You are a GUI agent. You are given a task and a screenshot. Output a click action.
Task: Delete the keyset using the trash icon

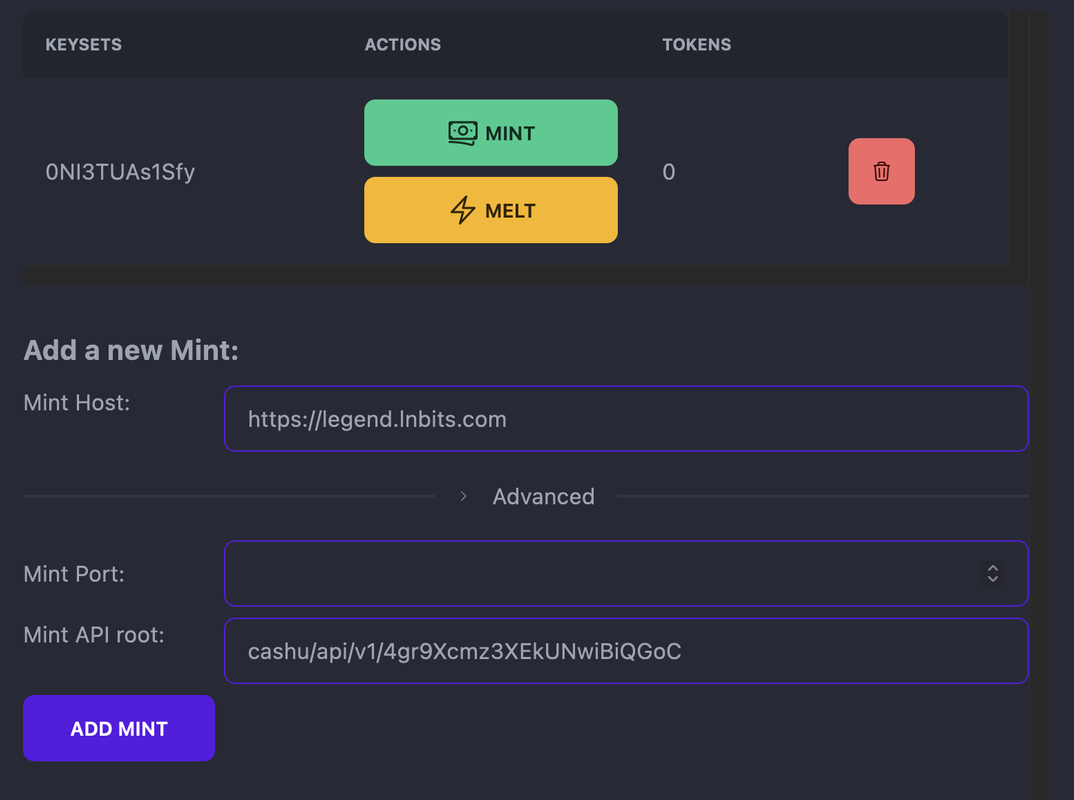point(882,171)
